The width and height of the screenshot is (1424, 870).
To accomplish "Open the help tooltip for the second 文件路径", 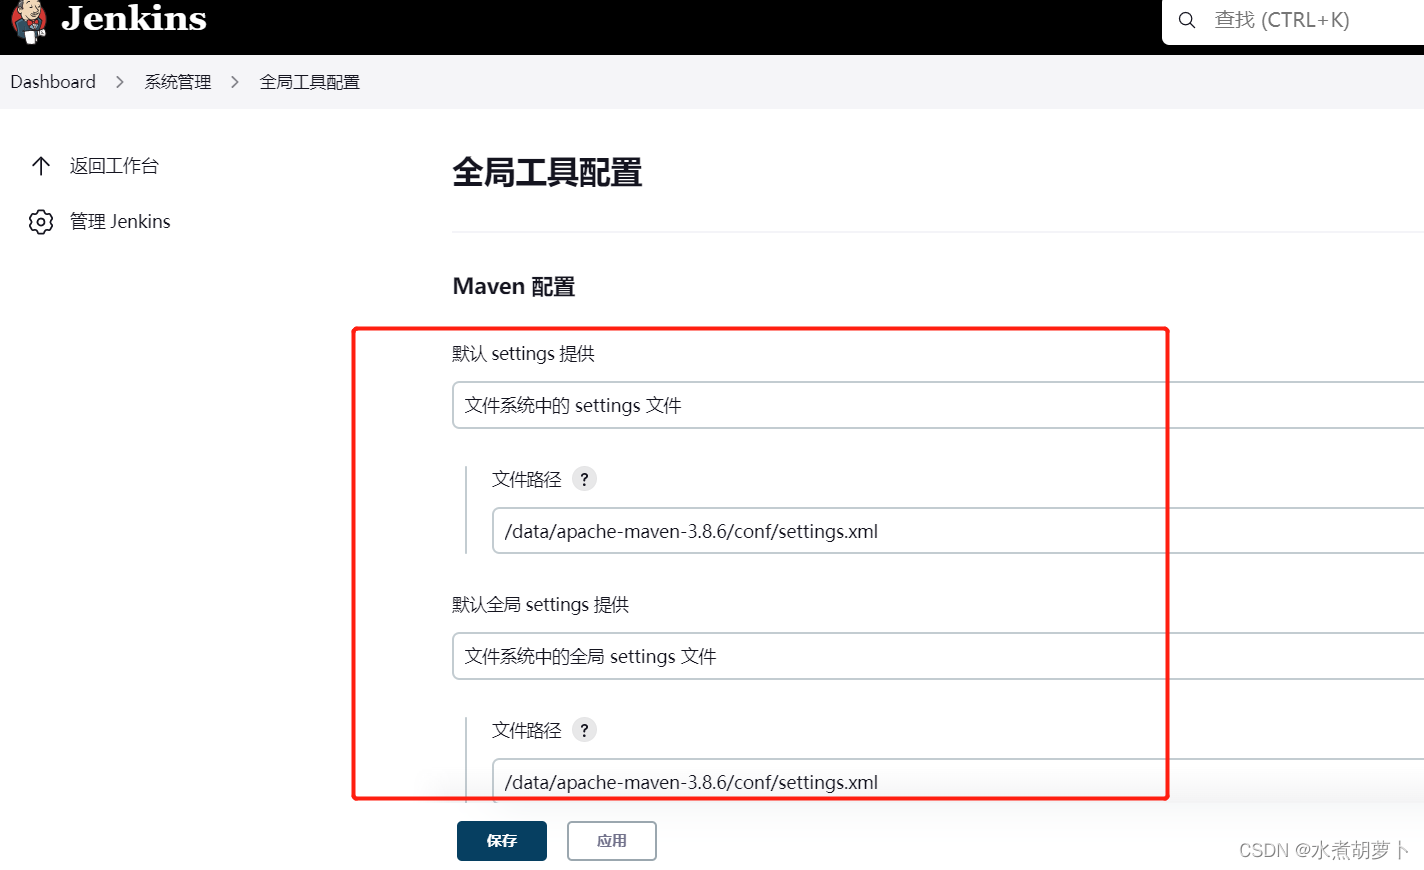I will click(583, 729).
